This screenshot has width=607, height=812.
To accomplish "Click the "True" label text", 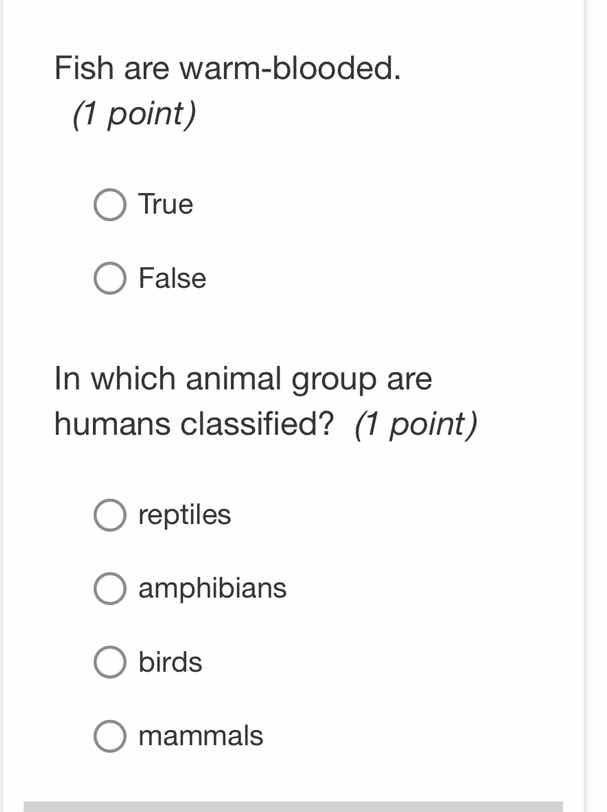I will point(165,204).
